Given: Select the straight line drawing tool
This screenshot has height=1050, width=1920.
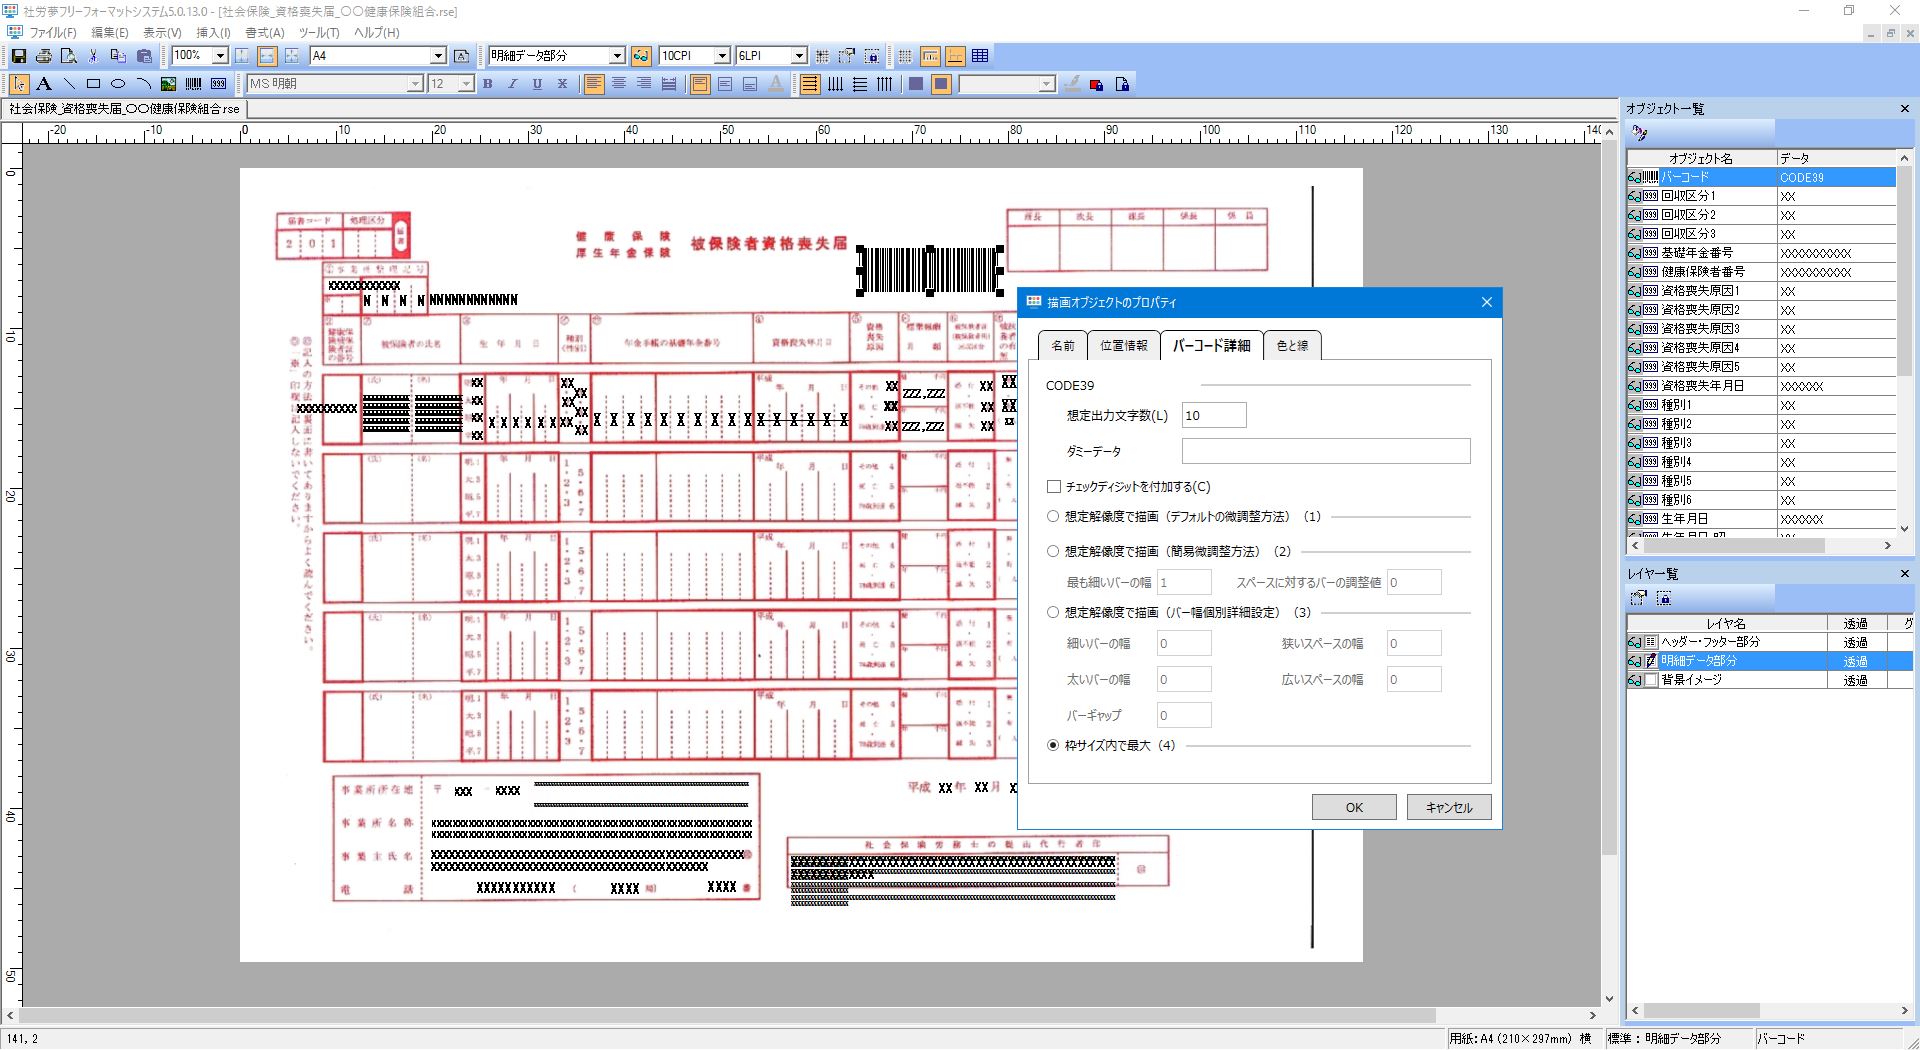Looking at the screenshot, I should coord(69,84).
